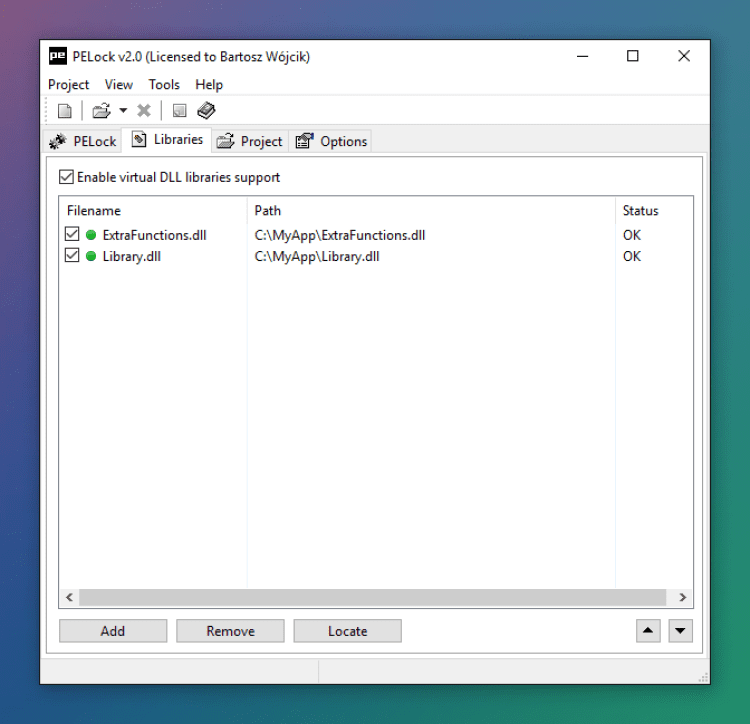
Task: Disable virtual DLL libraries support checkbox
Action: click(x=66, y=177)
